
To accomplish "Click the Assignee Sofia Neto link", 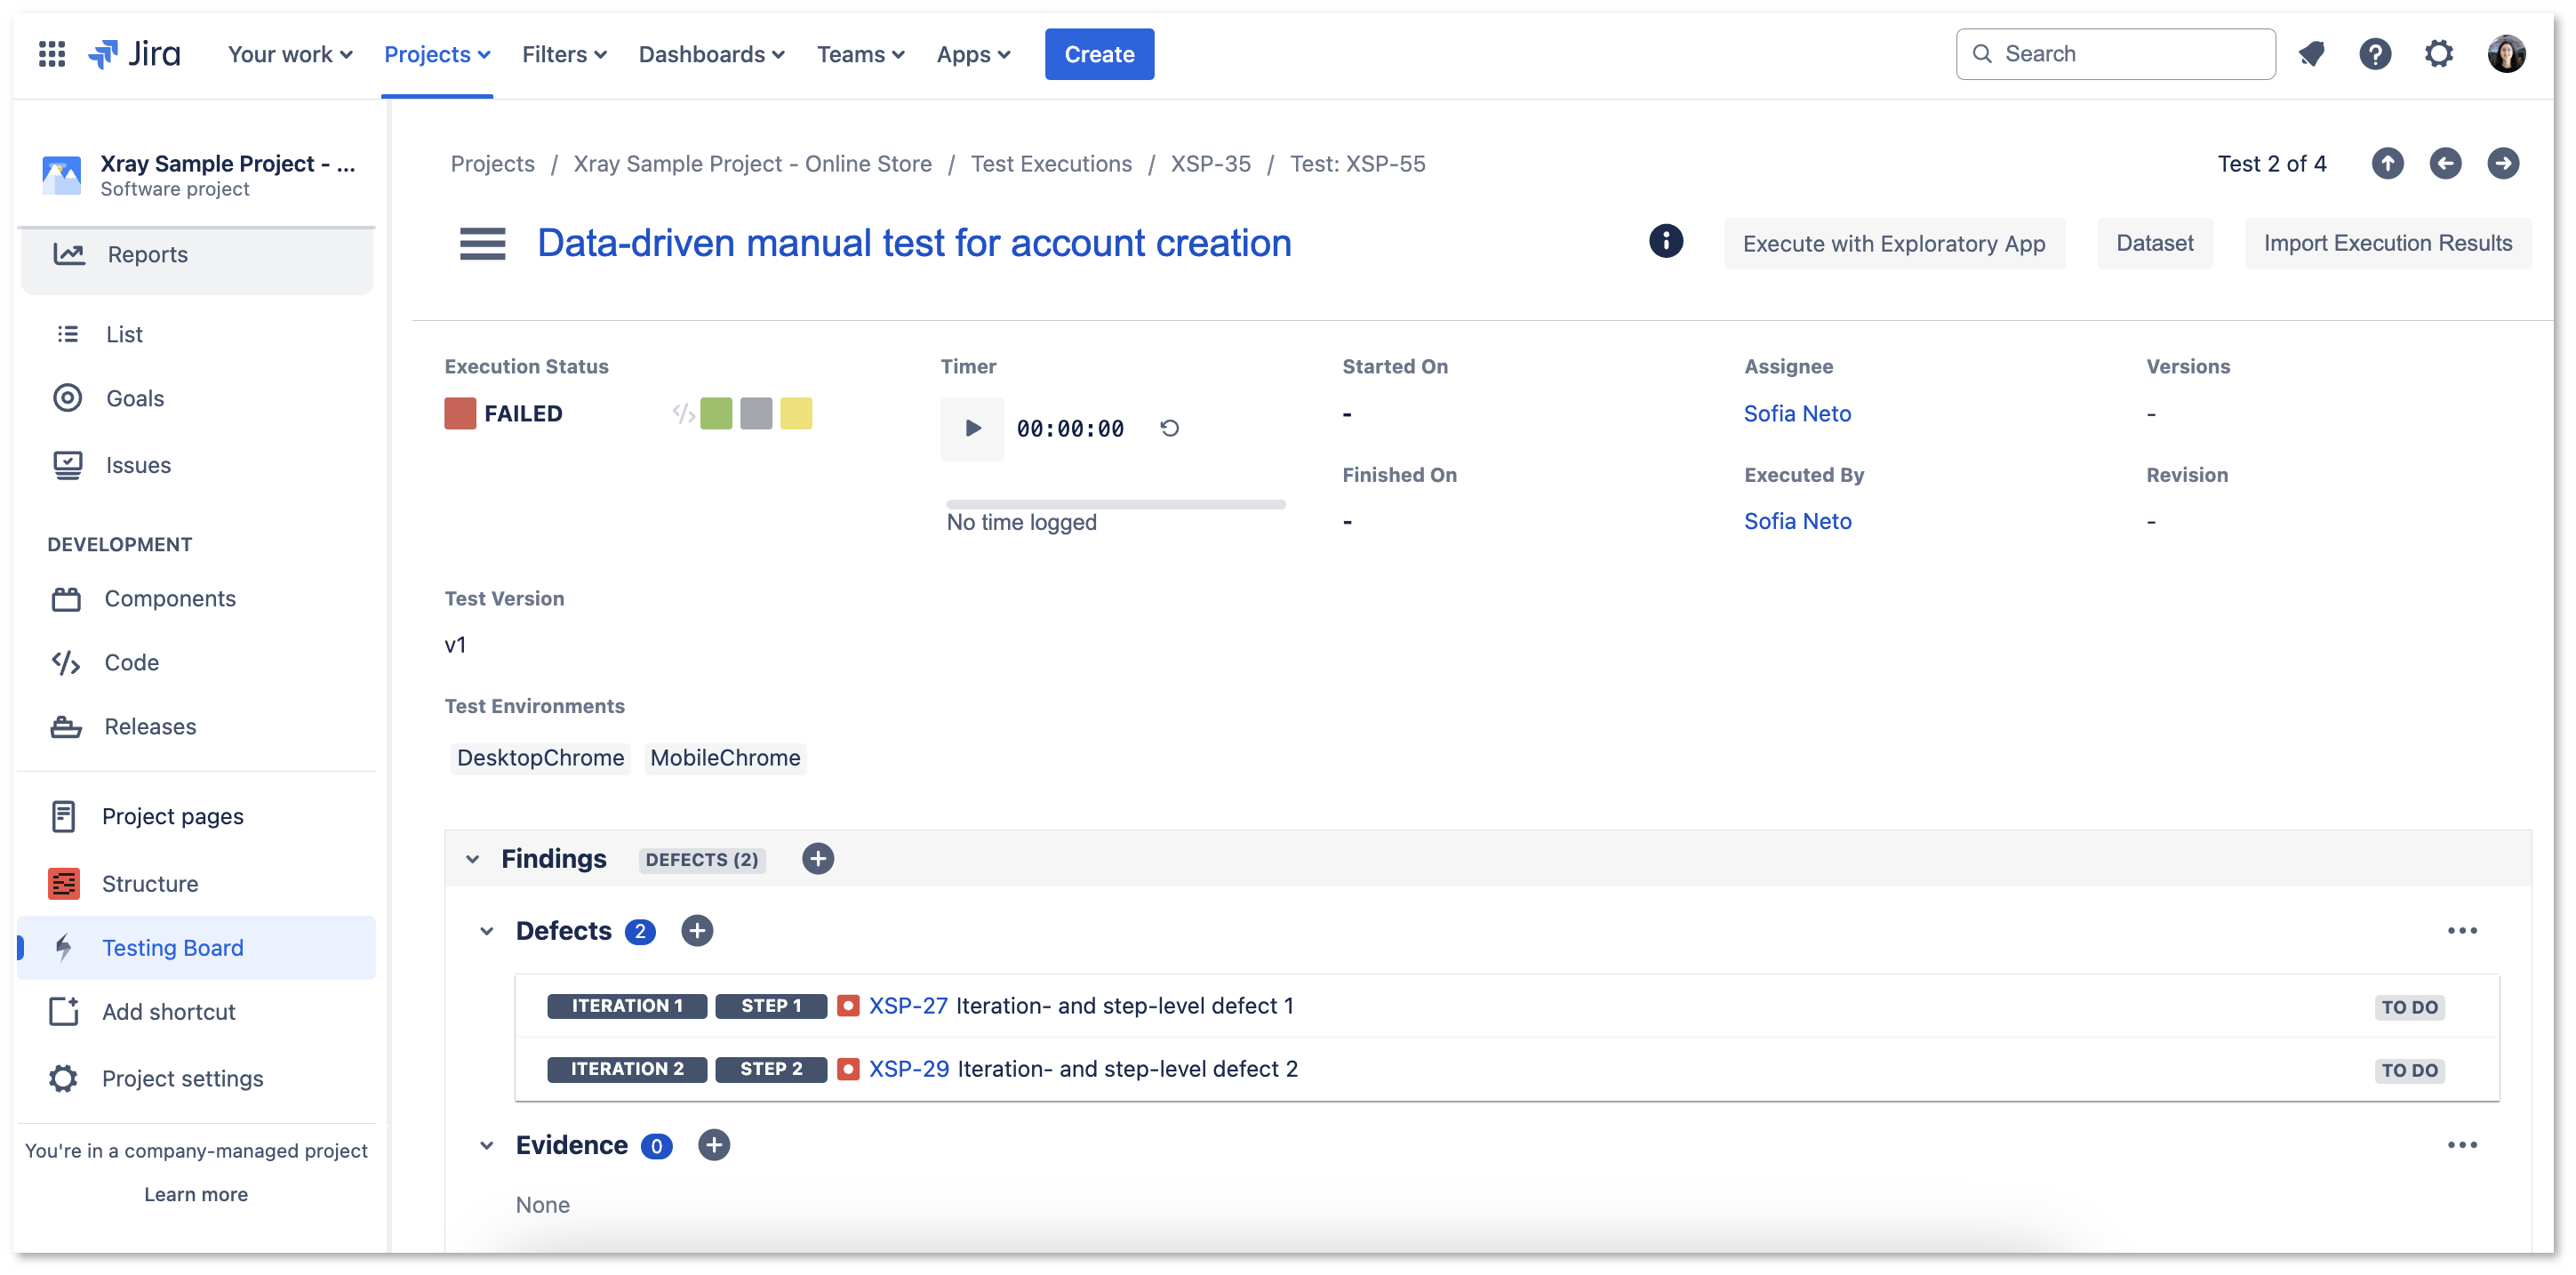I will click(1797, 414).
